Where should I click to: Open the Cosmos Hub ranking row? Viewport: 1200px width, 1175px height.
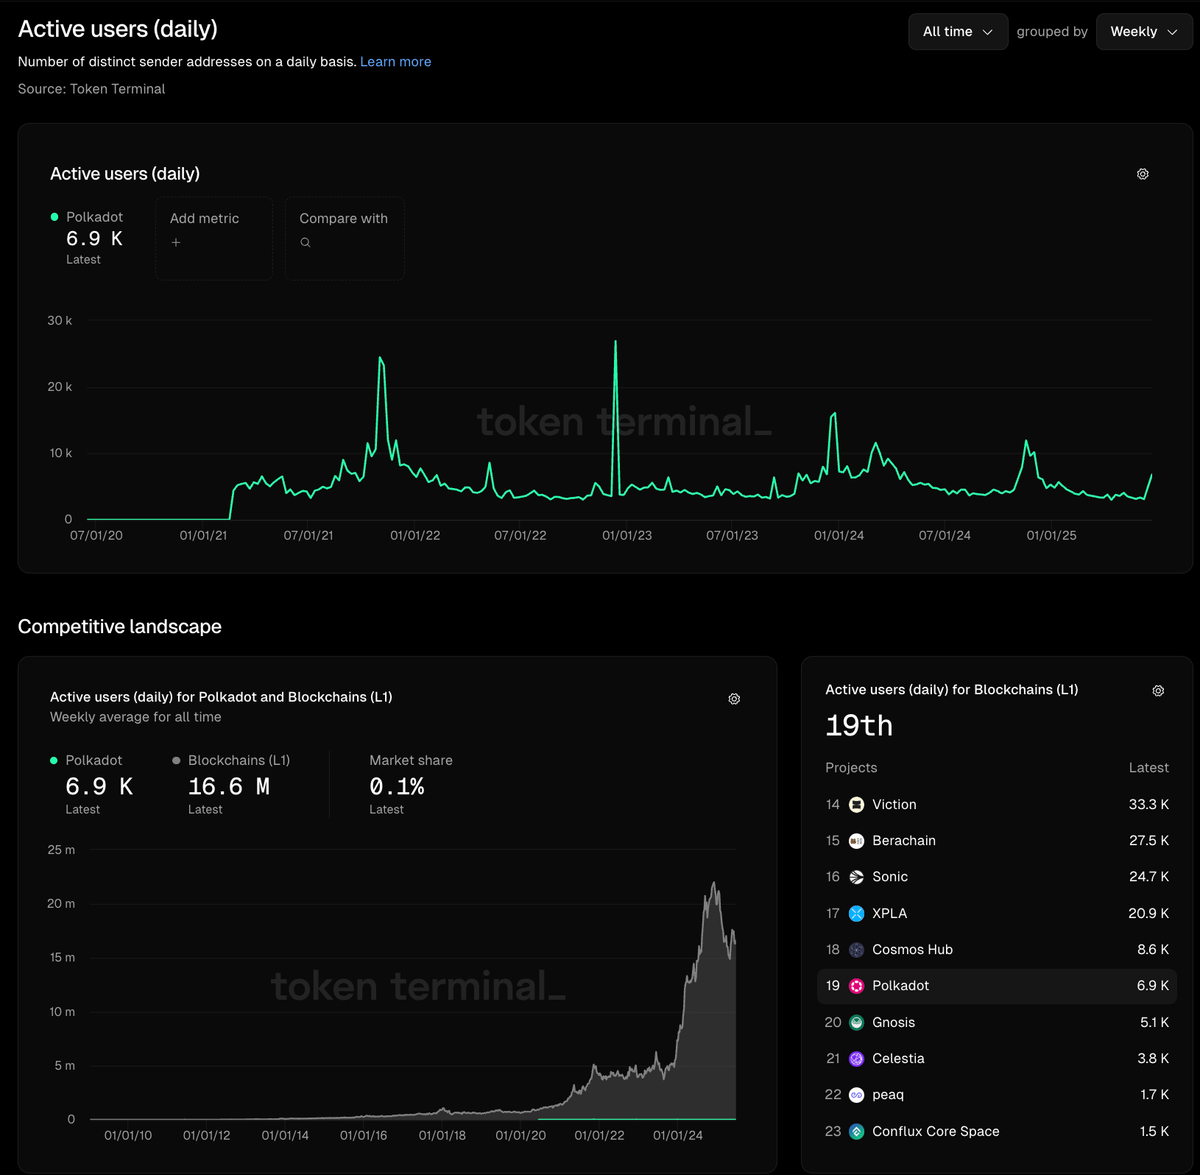(x=997, y=950)
